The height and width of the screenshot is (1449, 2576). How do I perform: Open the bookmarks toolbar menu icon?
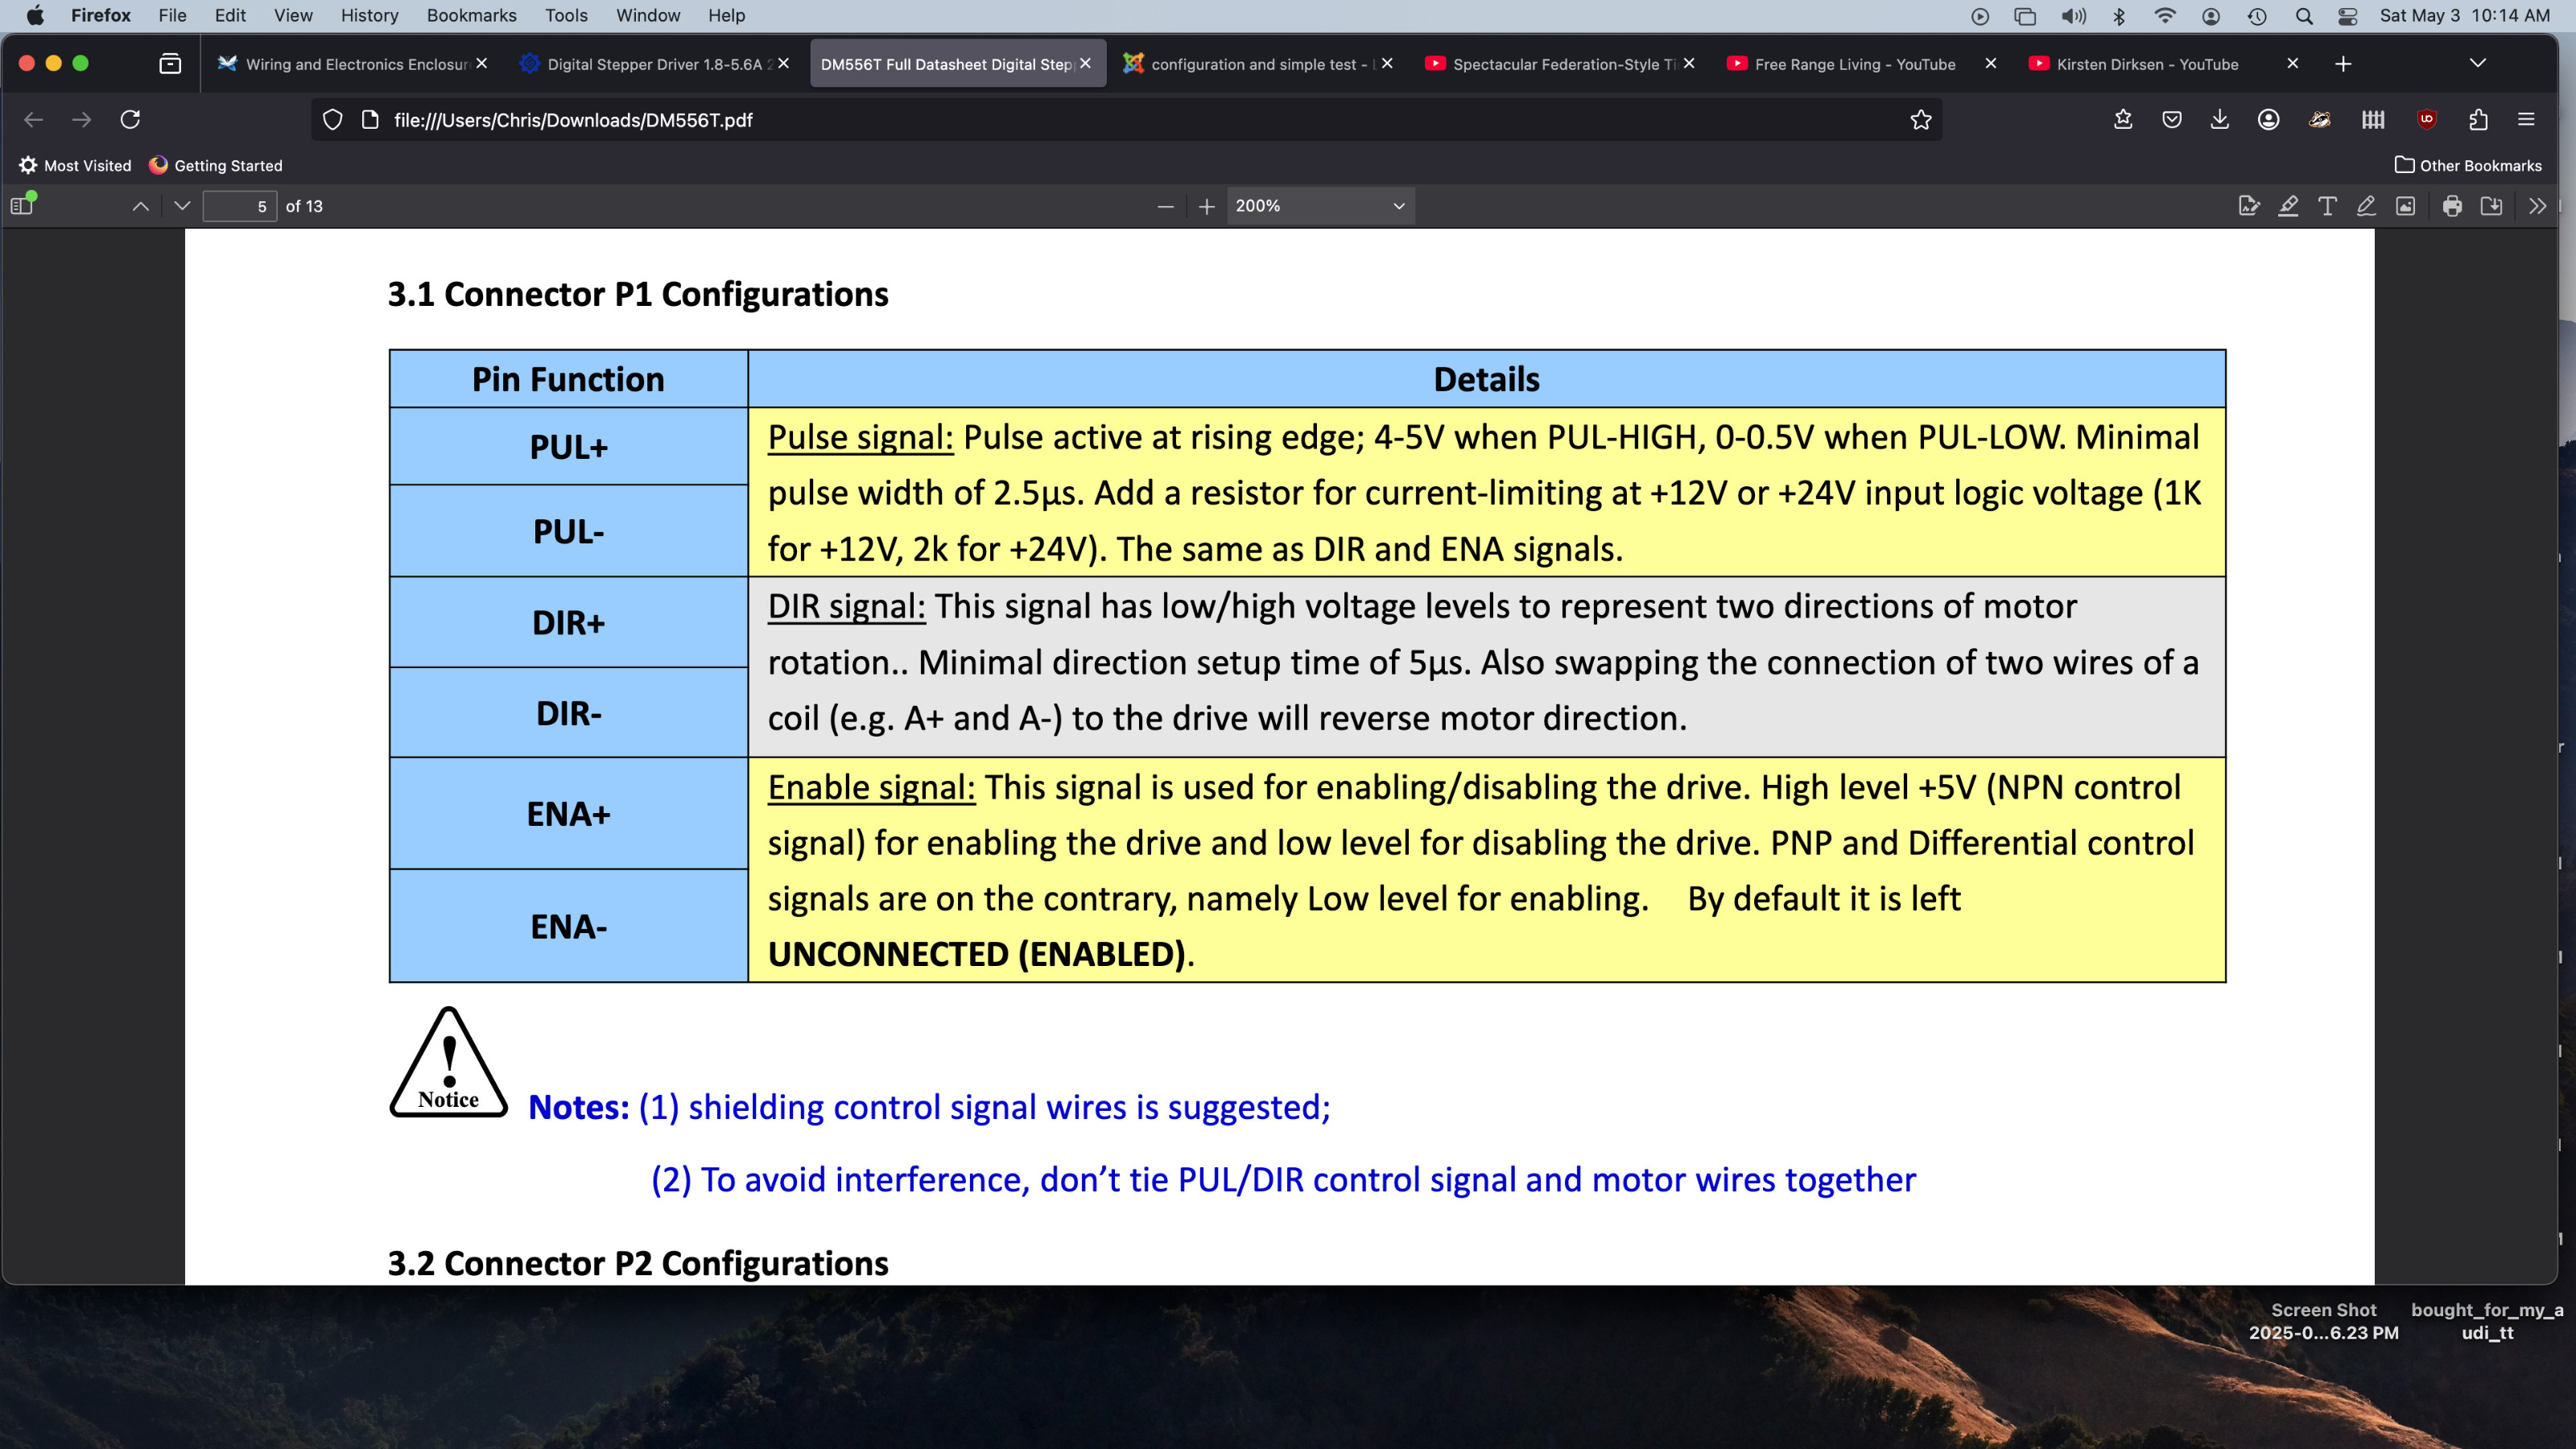[x=2123, y=120]
